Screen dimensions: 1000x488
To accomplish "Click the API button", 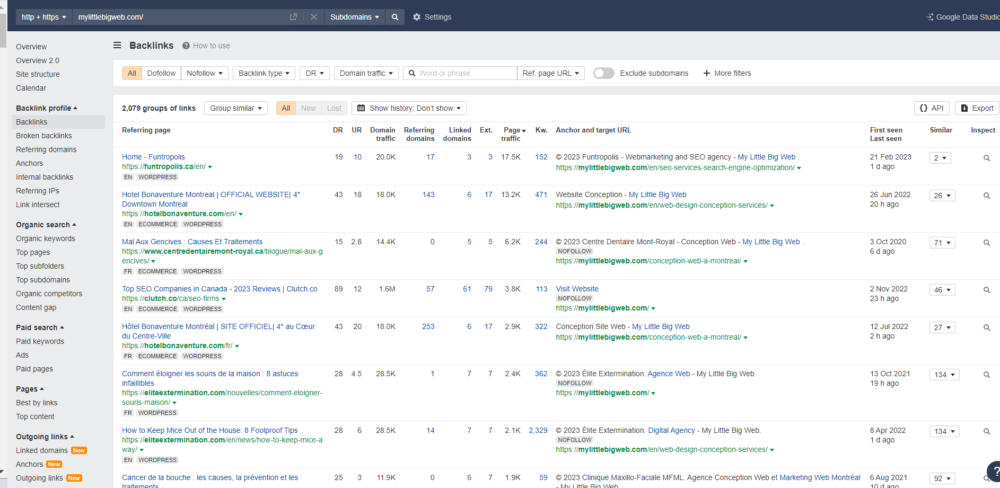I will tap(931, 108).
